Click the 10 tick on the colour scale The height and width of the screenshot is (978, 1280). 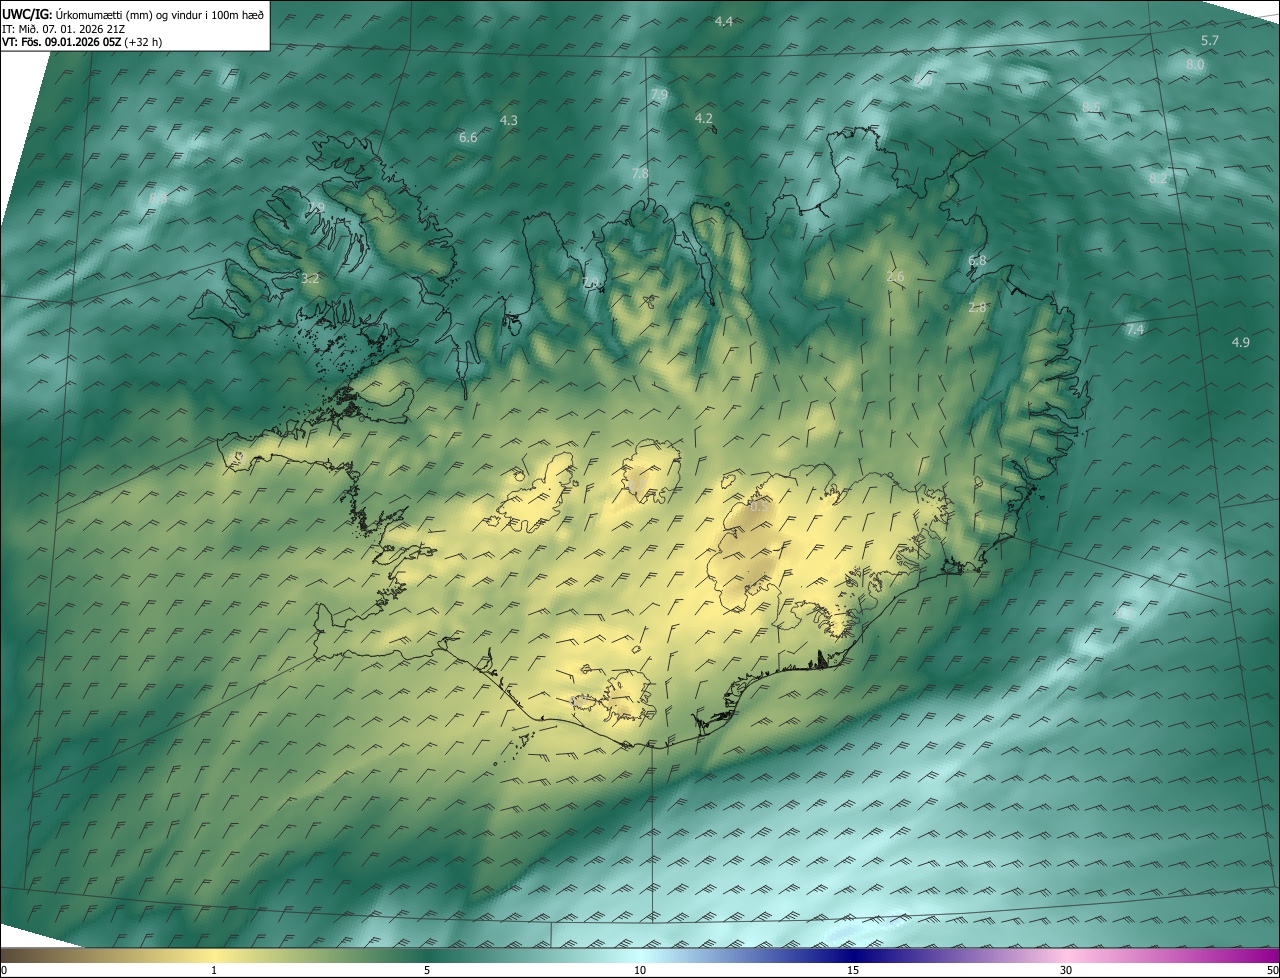pyautogui.click(x=640, y=970)
